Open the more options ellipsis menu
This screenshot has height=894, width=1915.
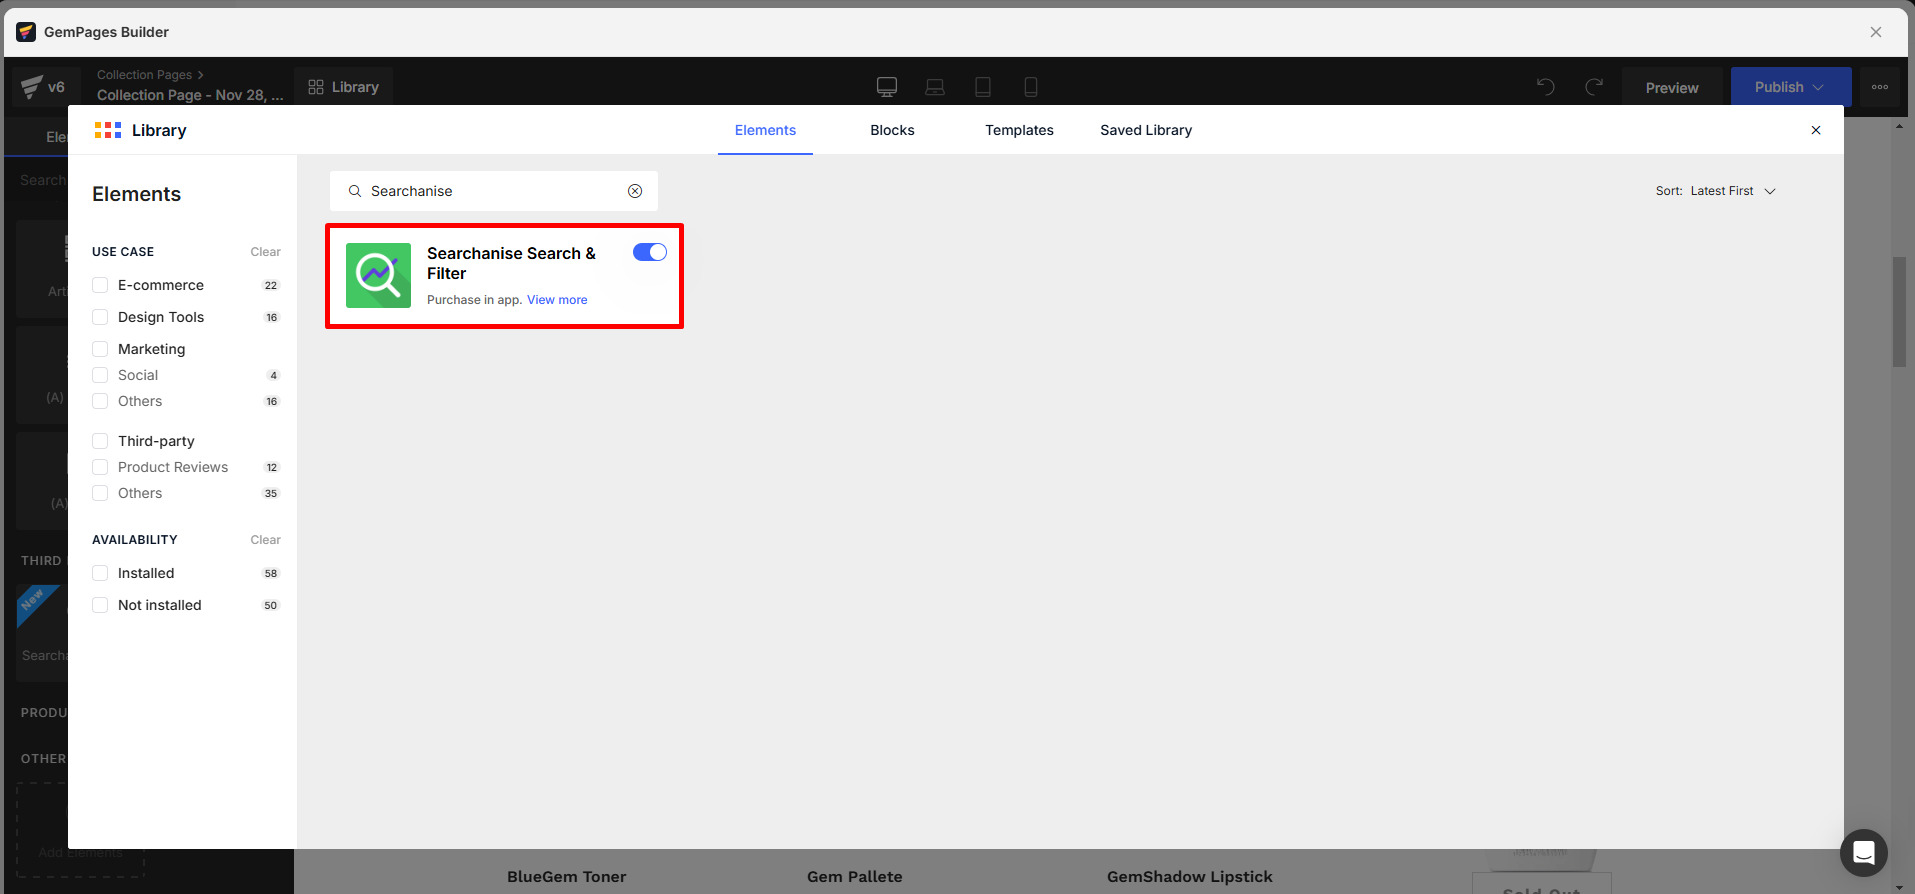tap(1880, 87)
